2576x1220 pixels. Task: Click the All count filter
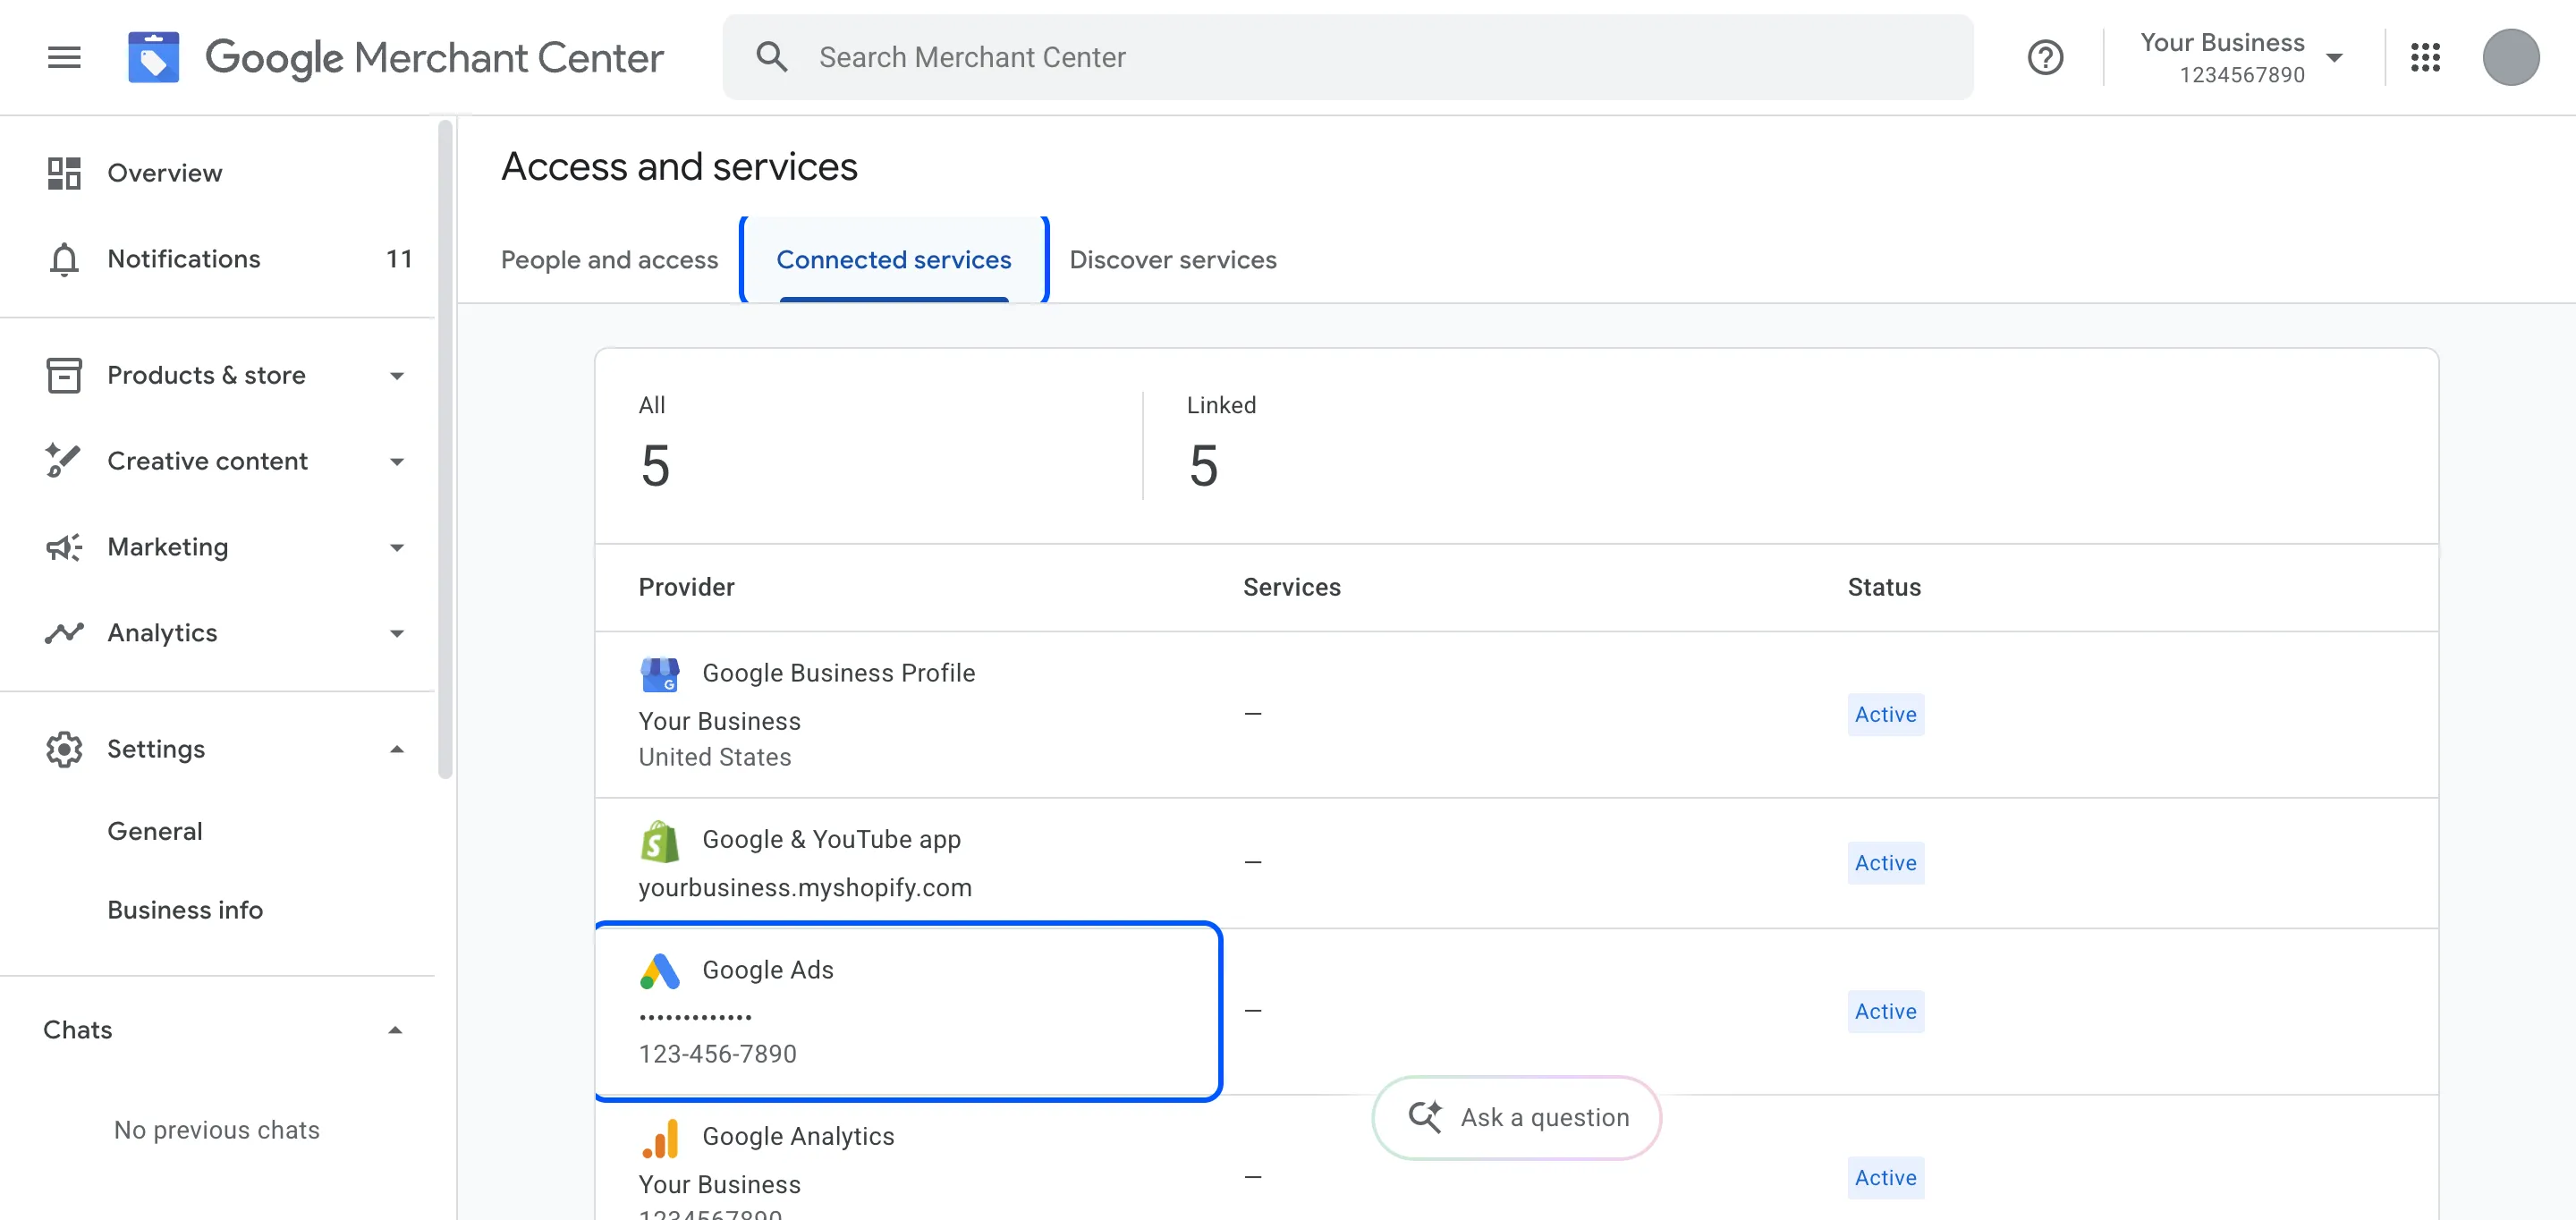click(655, 444)
